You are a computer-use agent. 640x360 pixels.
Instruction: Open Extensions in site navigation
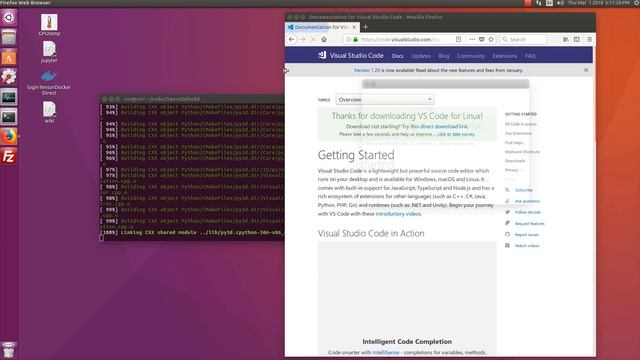[x=504, y=56]
